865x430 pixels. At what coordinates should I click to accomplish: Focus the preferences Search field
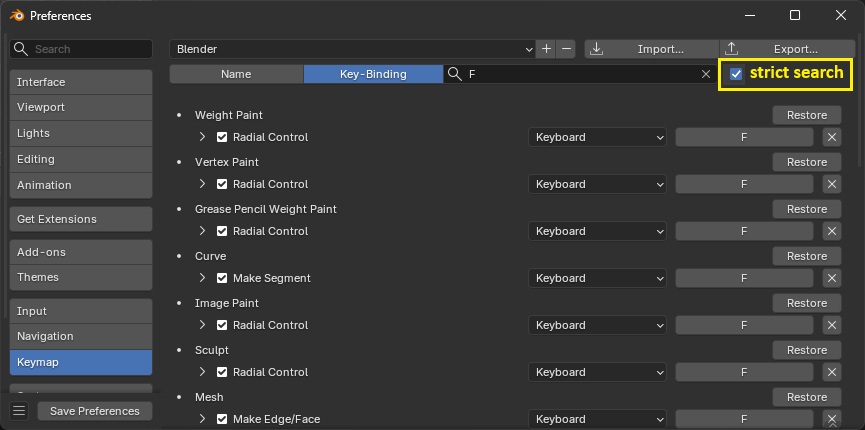81,49
